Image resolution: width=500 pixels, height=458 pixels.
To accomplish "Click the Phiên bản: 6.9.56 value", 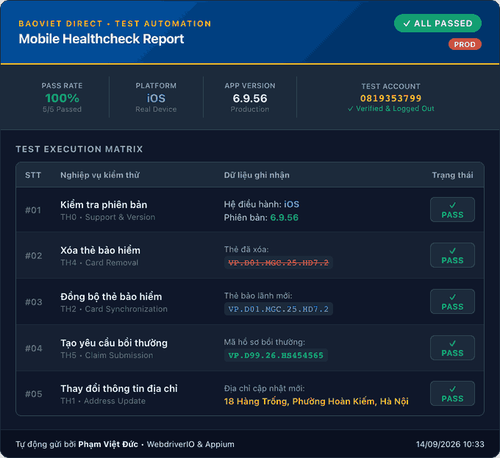I will (261, 218).
